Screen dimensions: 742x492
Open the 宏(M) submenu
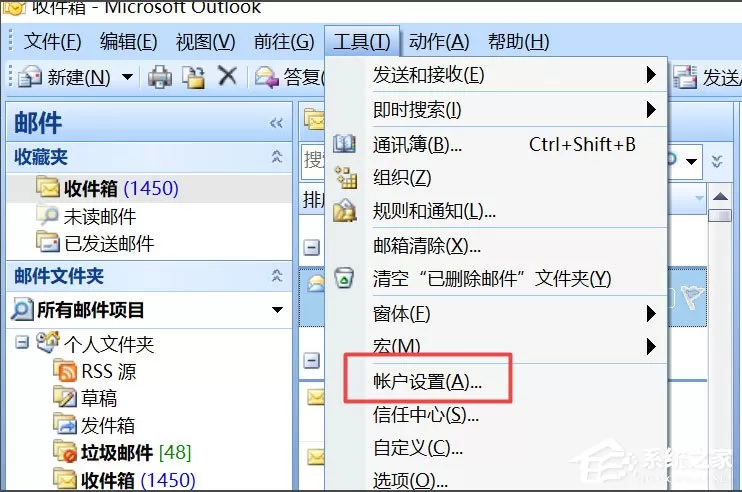pyautogui.click(x=495, y=346)
